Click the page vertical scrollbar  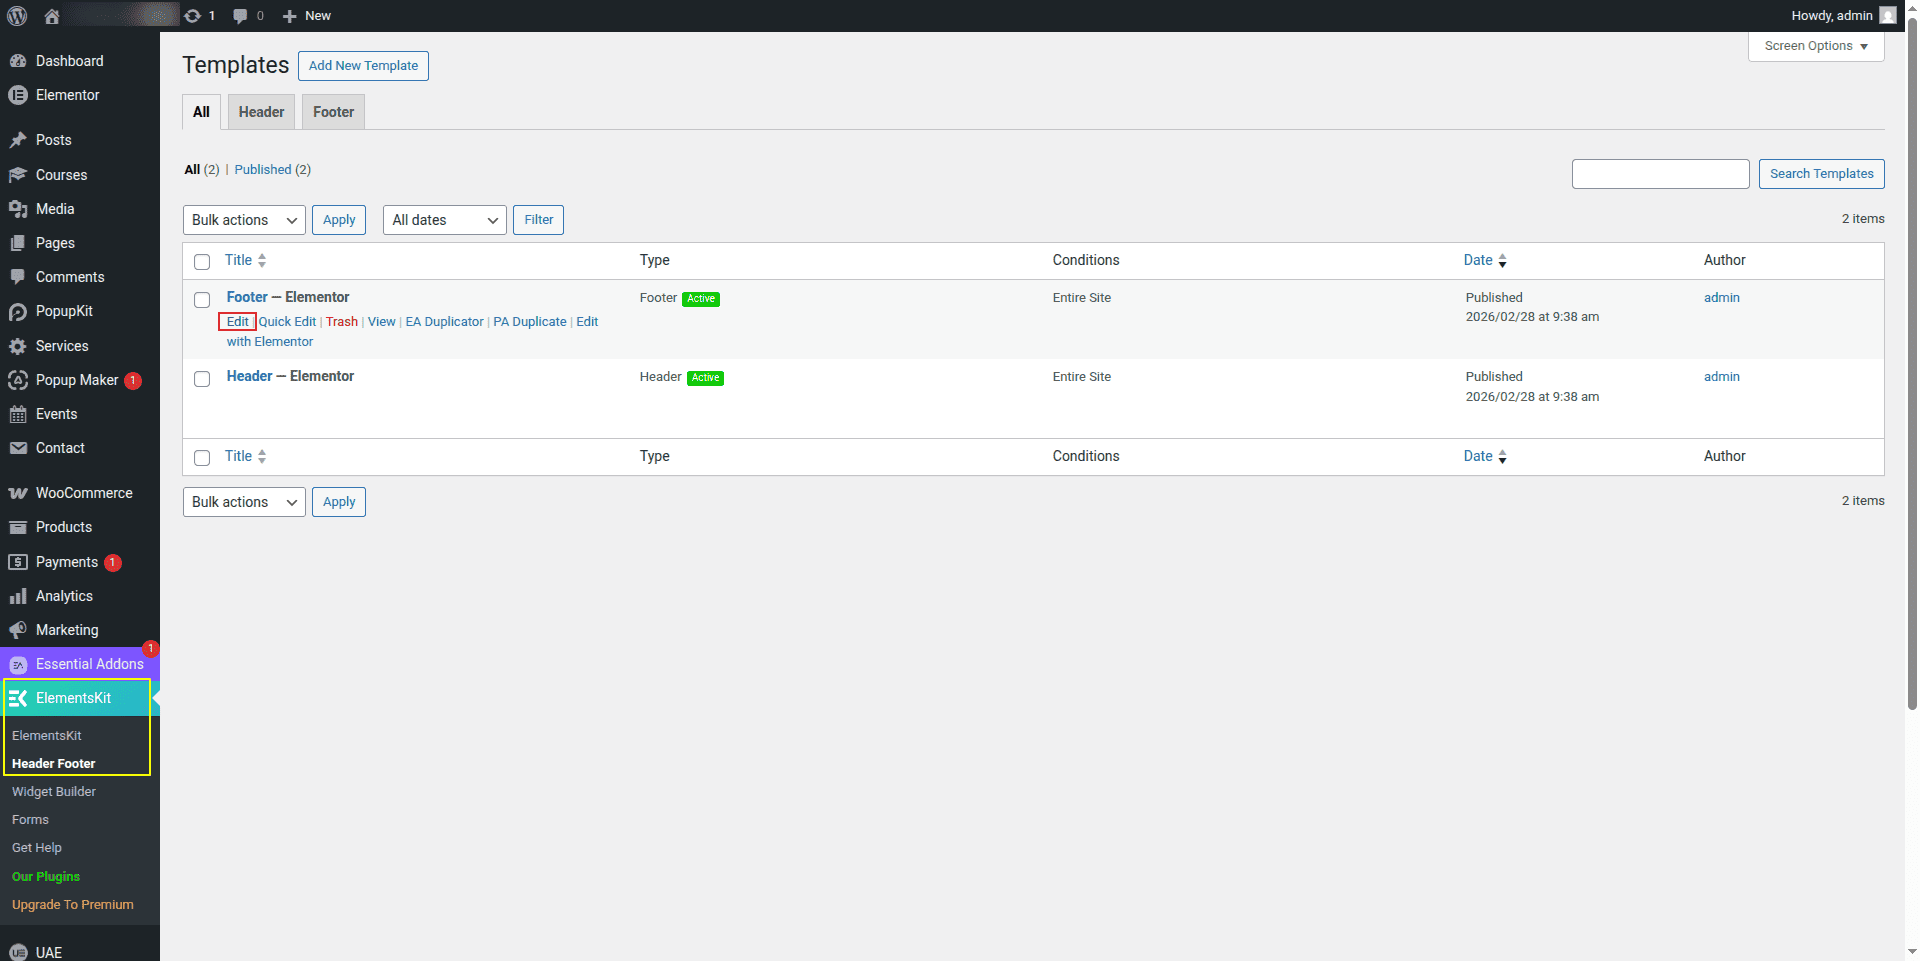click(1912, 400)
